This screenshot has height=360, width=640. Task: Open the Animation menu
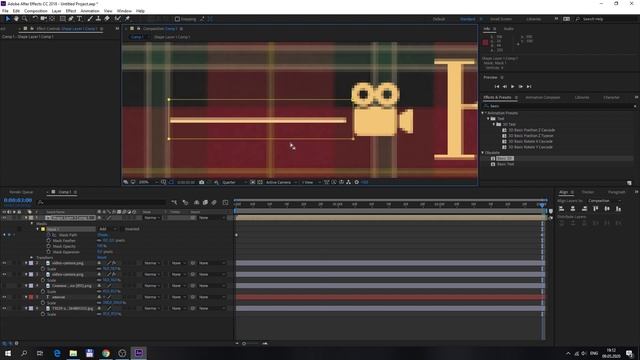pyautogui.click(x=90, y=11)
